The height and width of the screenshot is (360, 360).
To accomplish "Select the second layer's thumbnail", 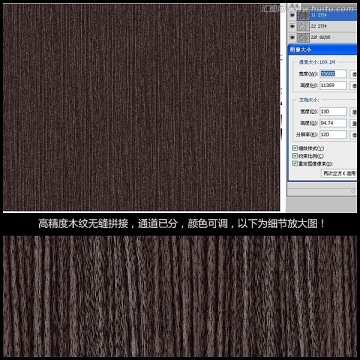I will [x=303, y=26].
